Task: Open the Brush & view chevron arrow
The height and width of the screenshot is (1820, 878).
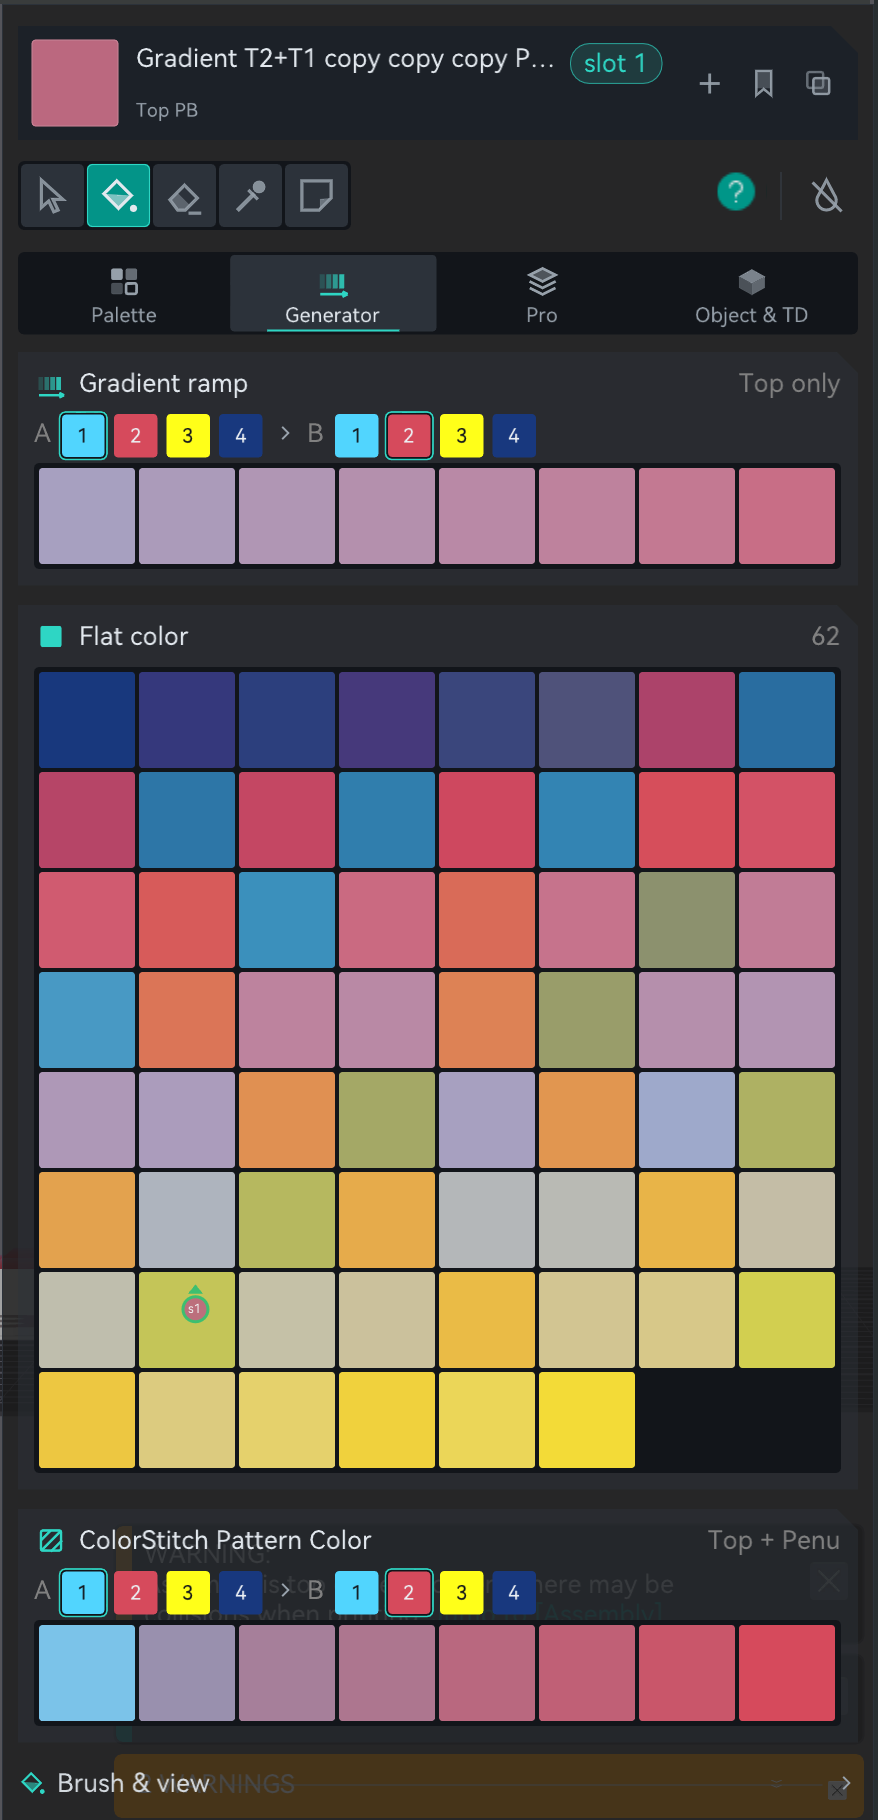Action: pos(845,1784)
